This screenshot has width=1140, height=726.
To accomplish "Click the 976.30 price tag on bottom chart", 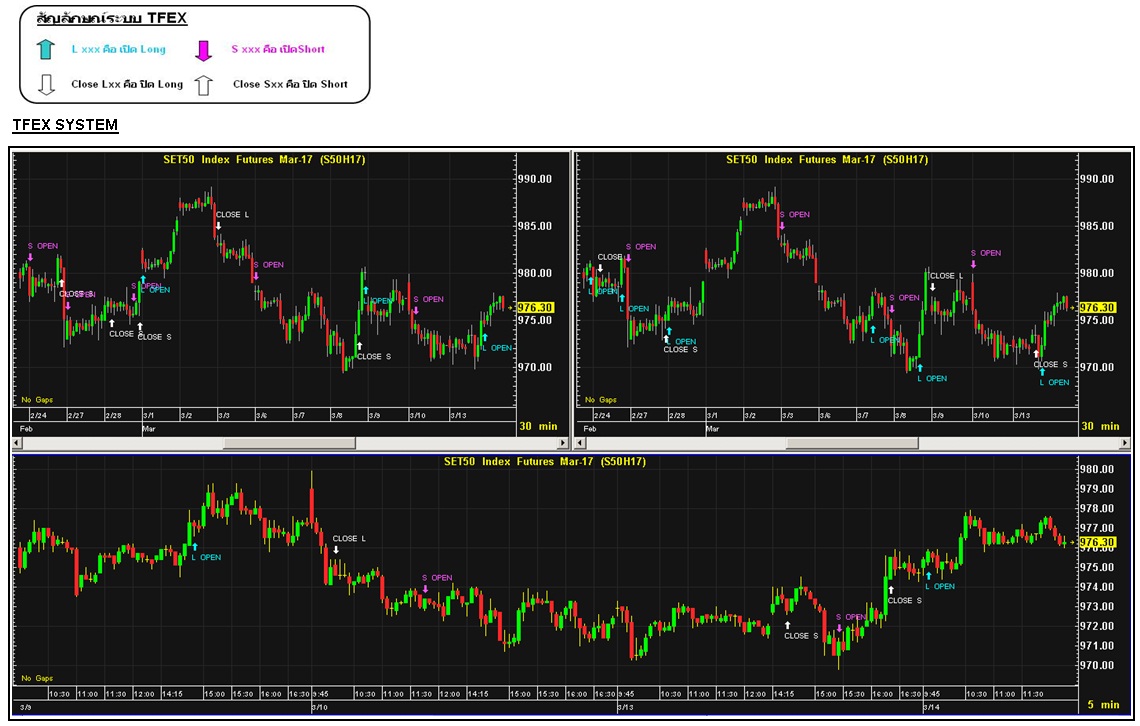I will 1097,542.
